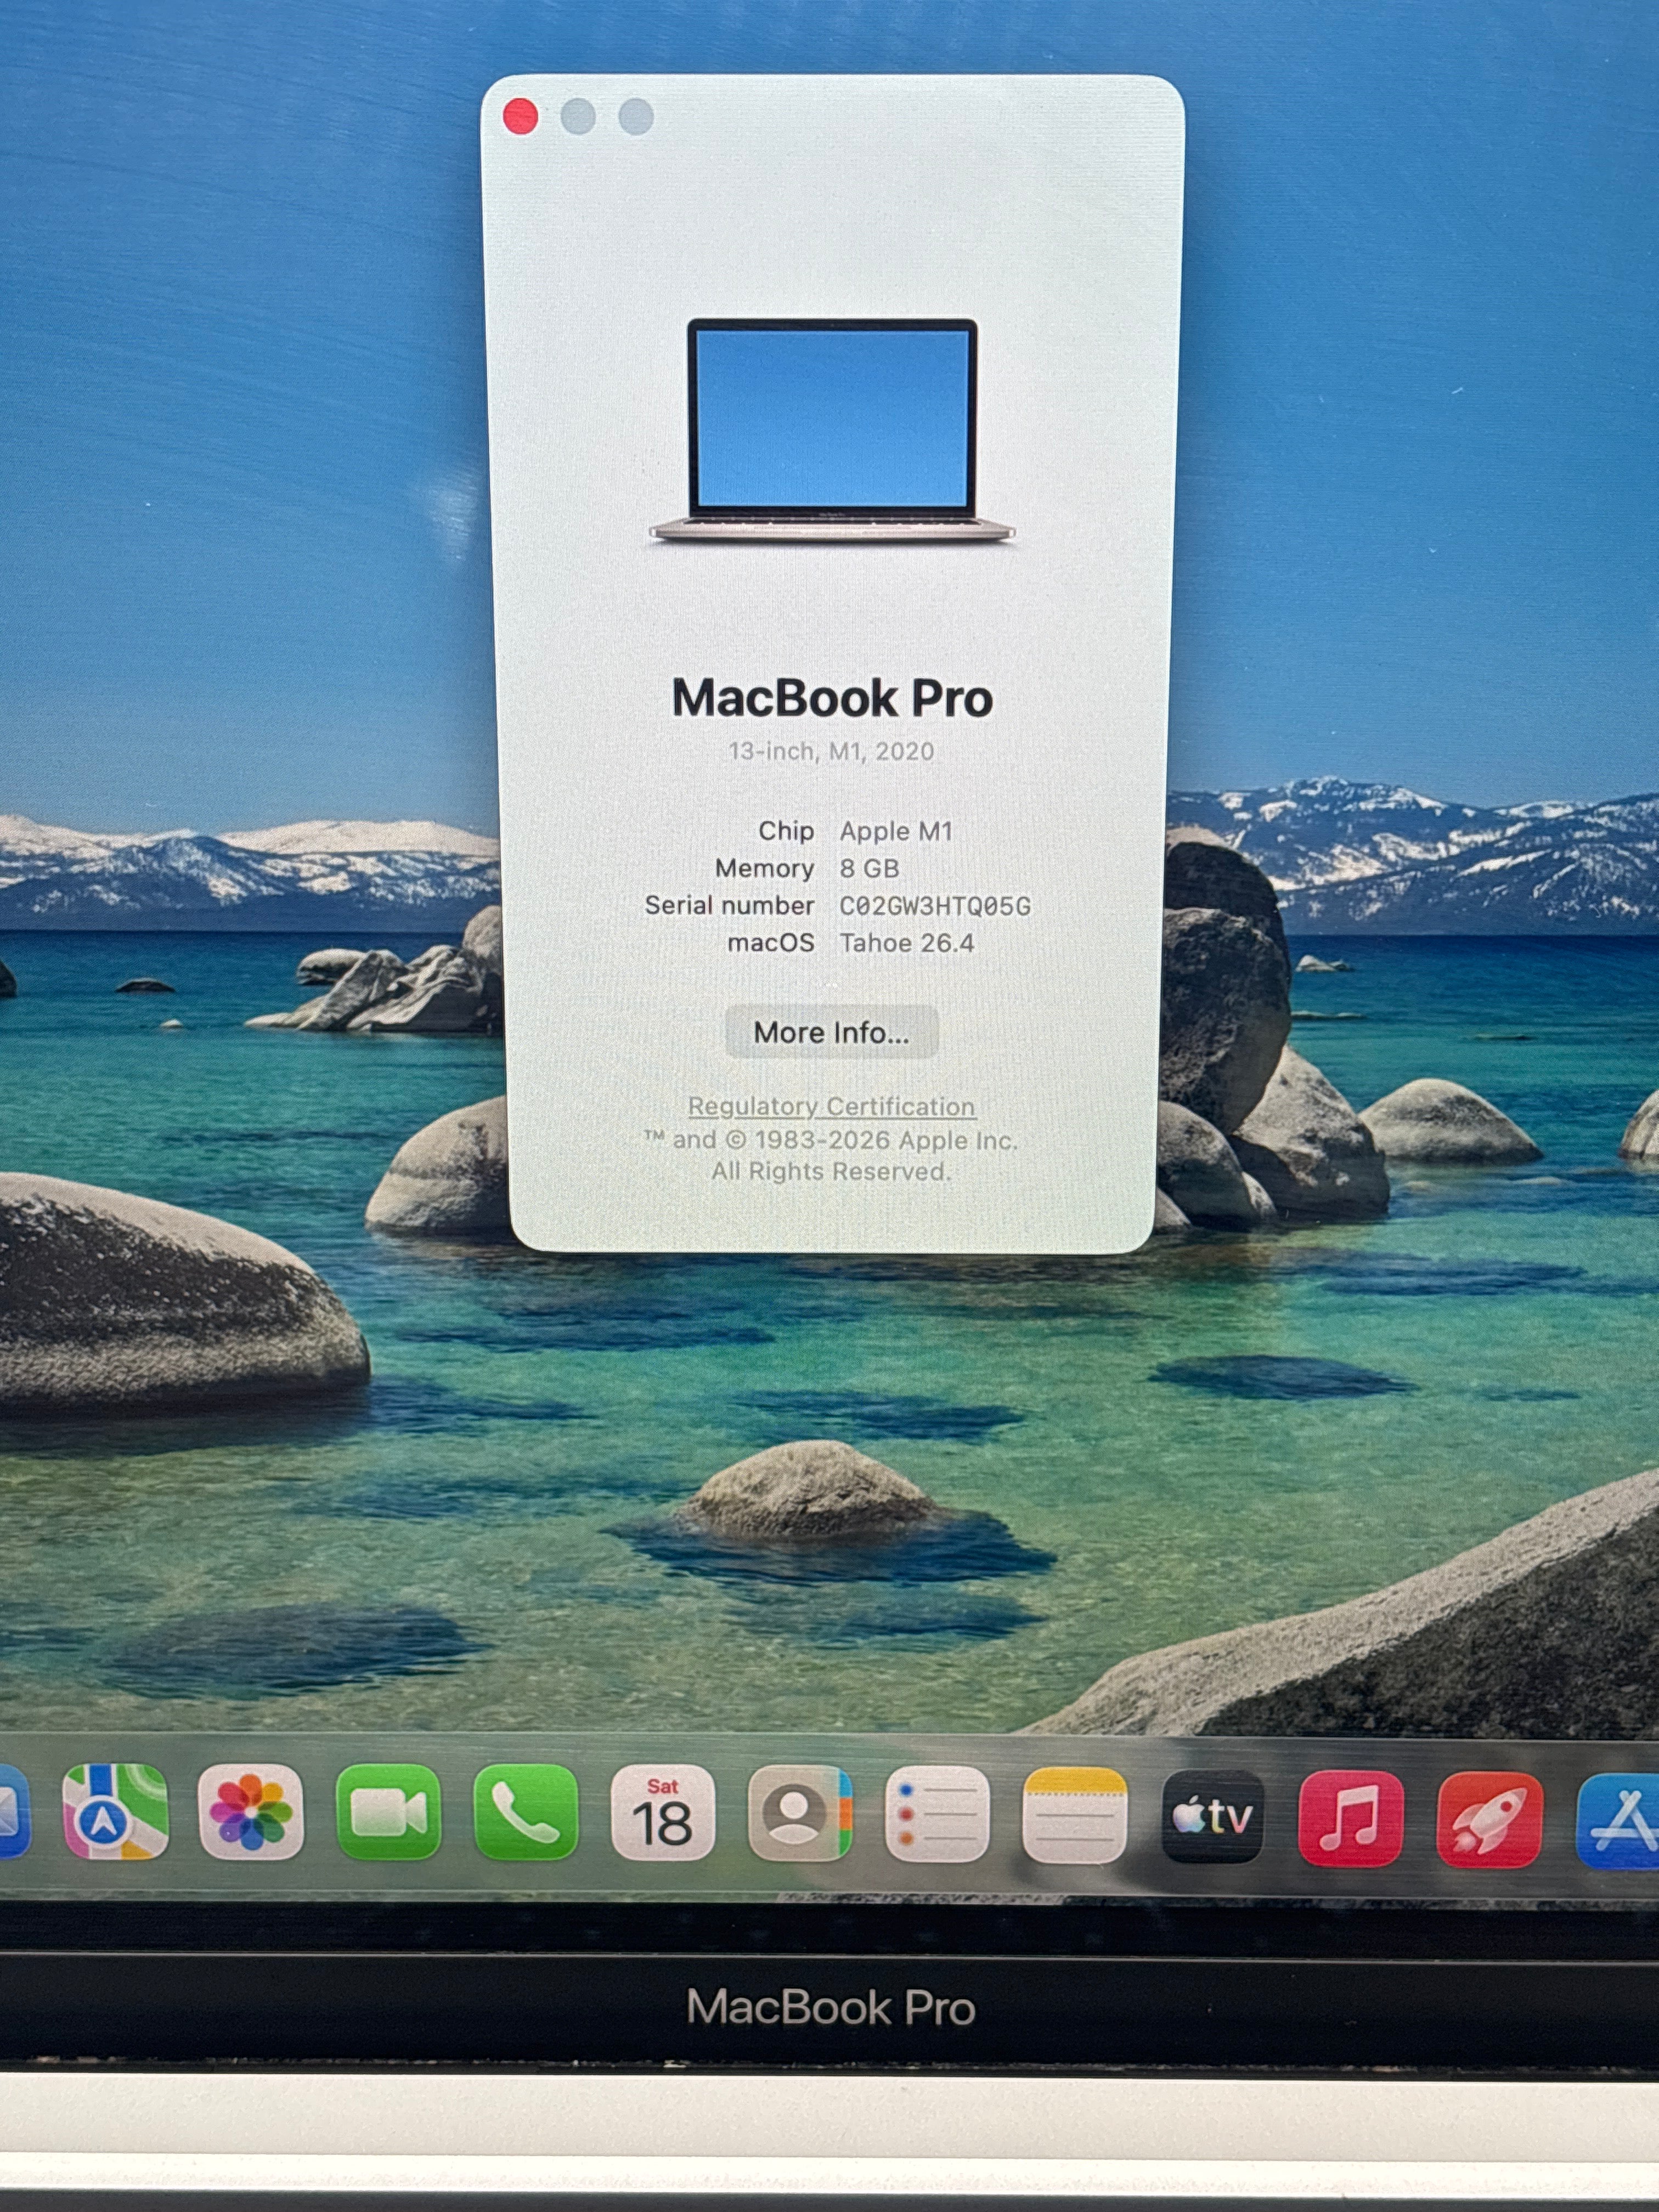Open the Notes app in the Dock
Image resolution: width=1659 pixels, height=2212 pixels.
click(1074, 1816)
